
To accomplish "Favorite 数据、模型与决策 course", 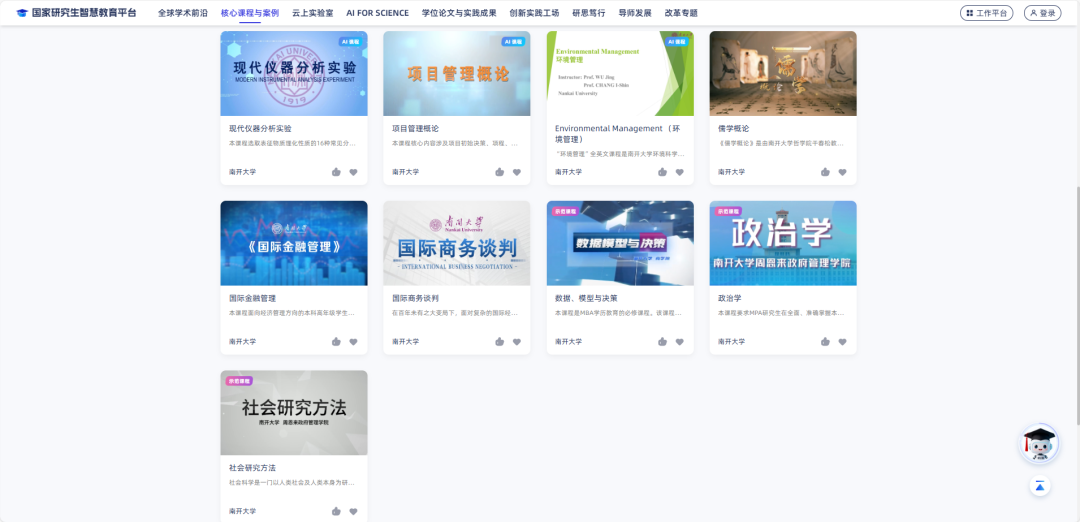I will click(679, 342).
